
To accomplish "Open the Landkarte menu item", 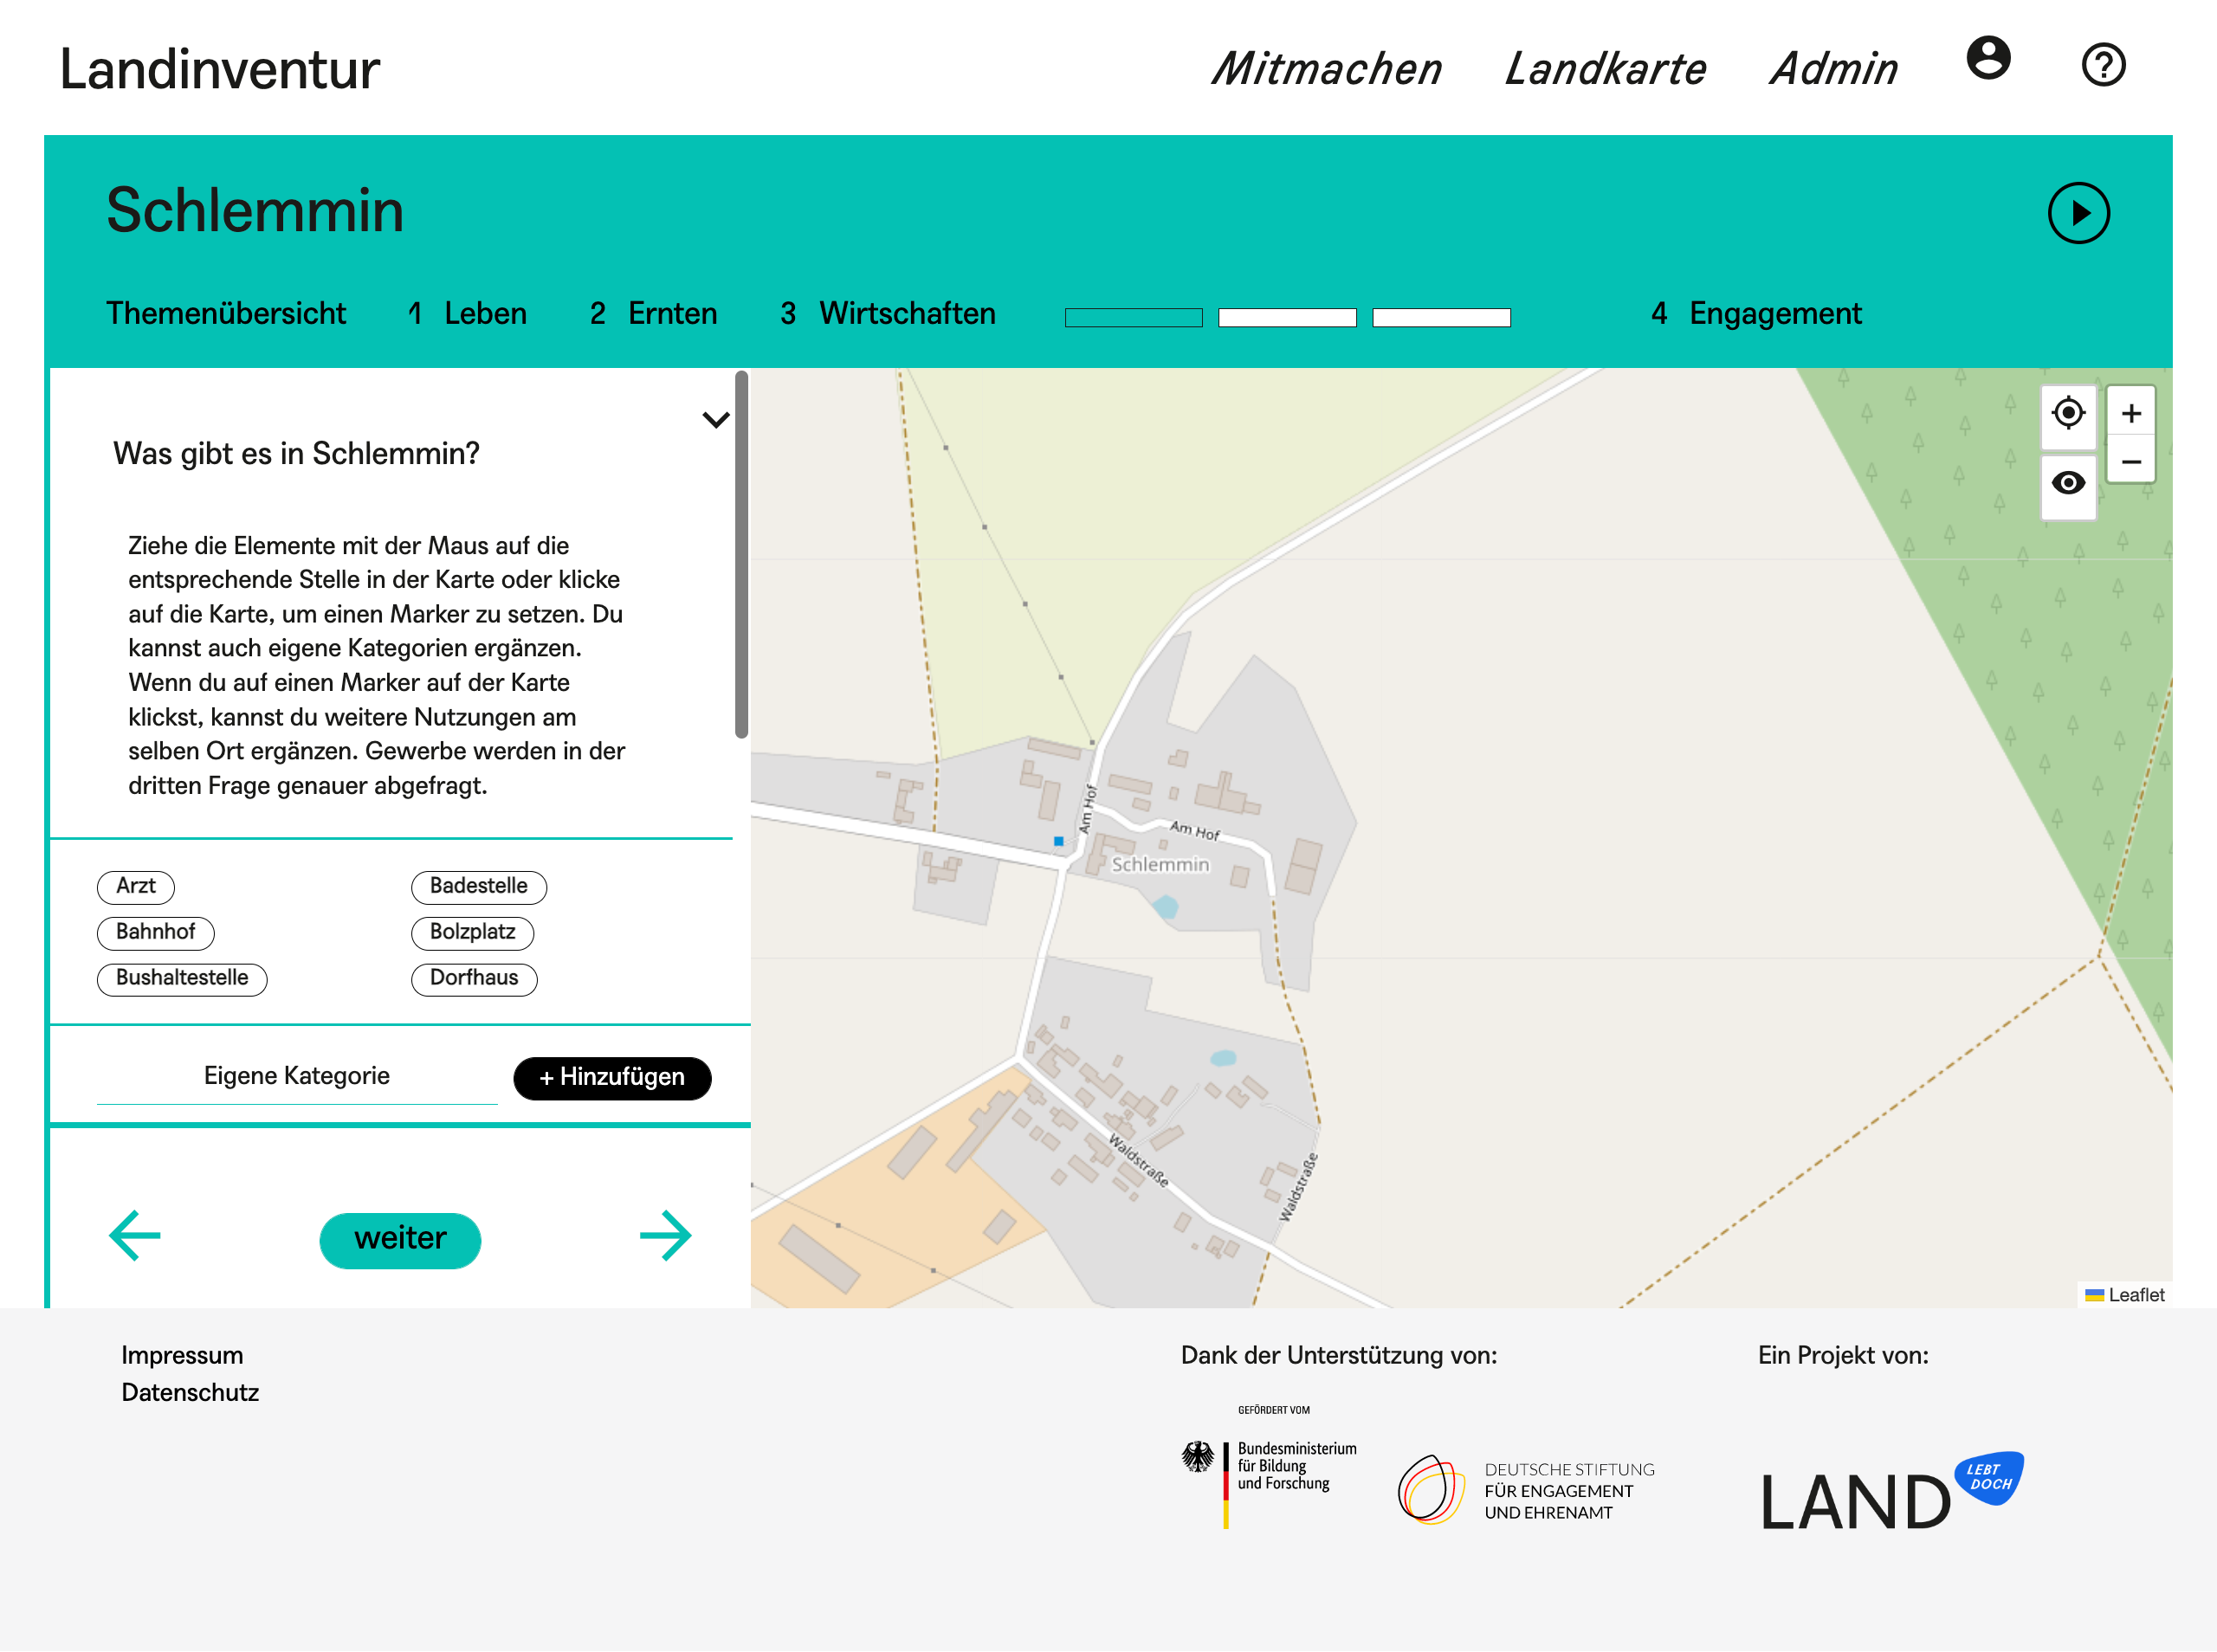I will pyautogui.click(x=1604, y=69).
